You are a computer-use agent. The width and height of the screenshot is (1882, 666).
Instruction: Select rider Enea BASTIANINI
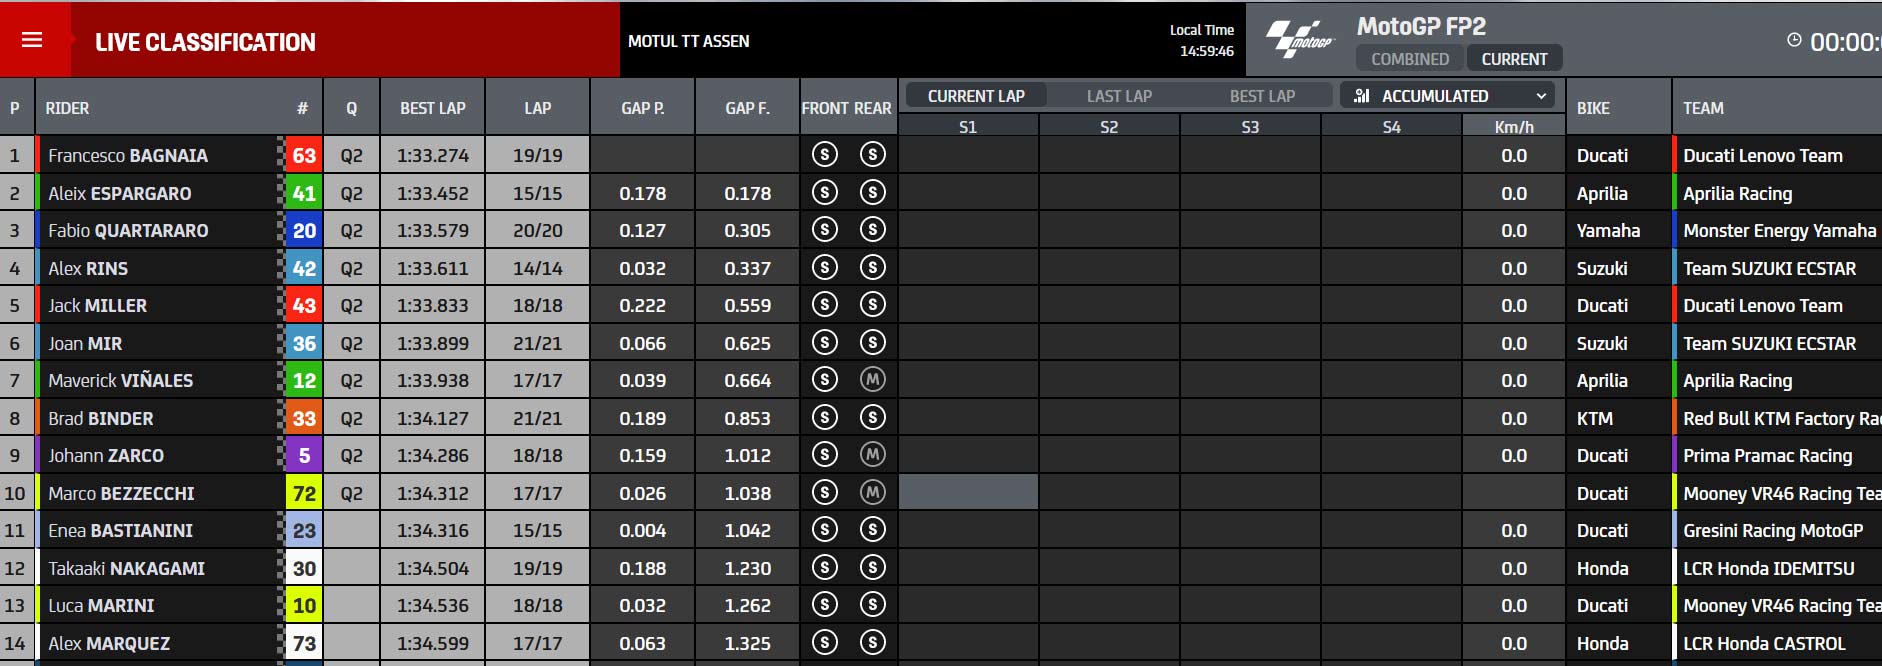120,530
